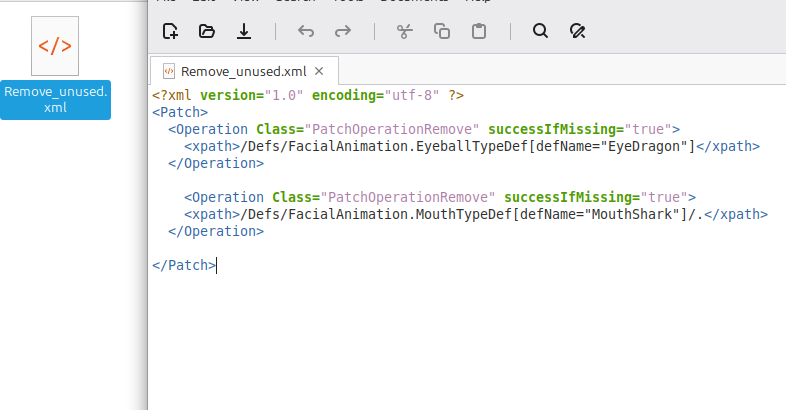Click the EyeDragon xpath line

472,146
